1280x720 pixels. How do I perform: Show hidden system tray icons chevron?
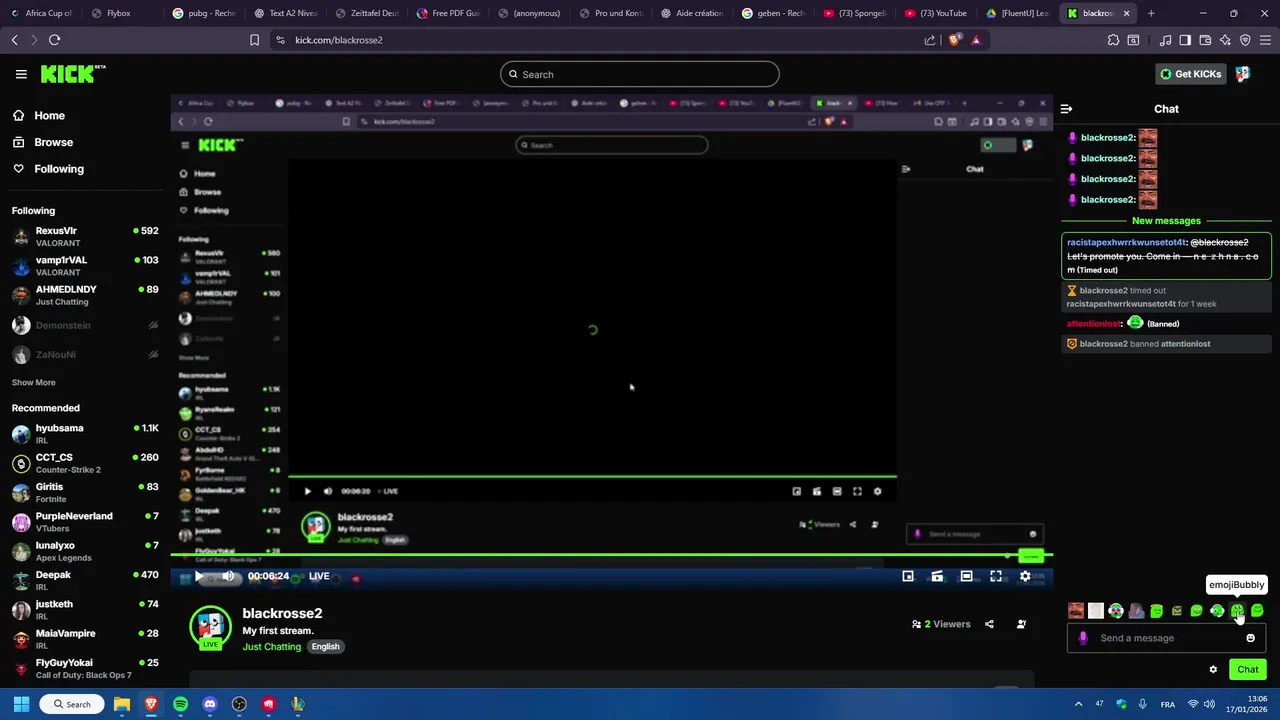1078,704
